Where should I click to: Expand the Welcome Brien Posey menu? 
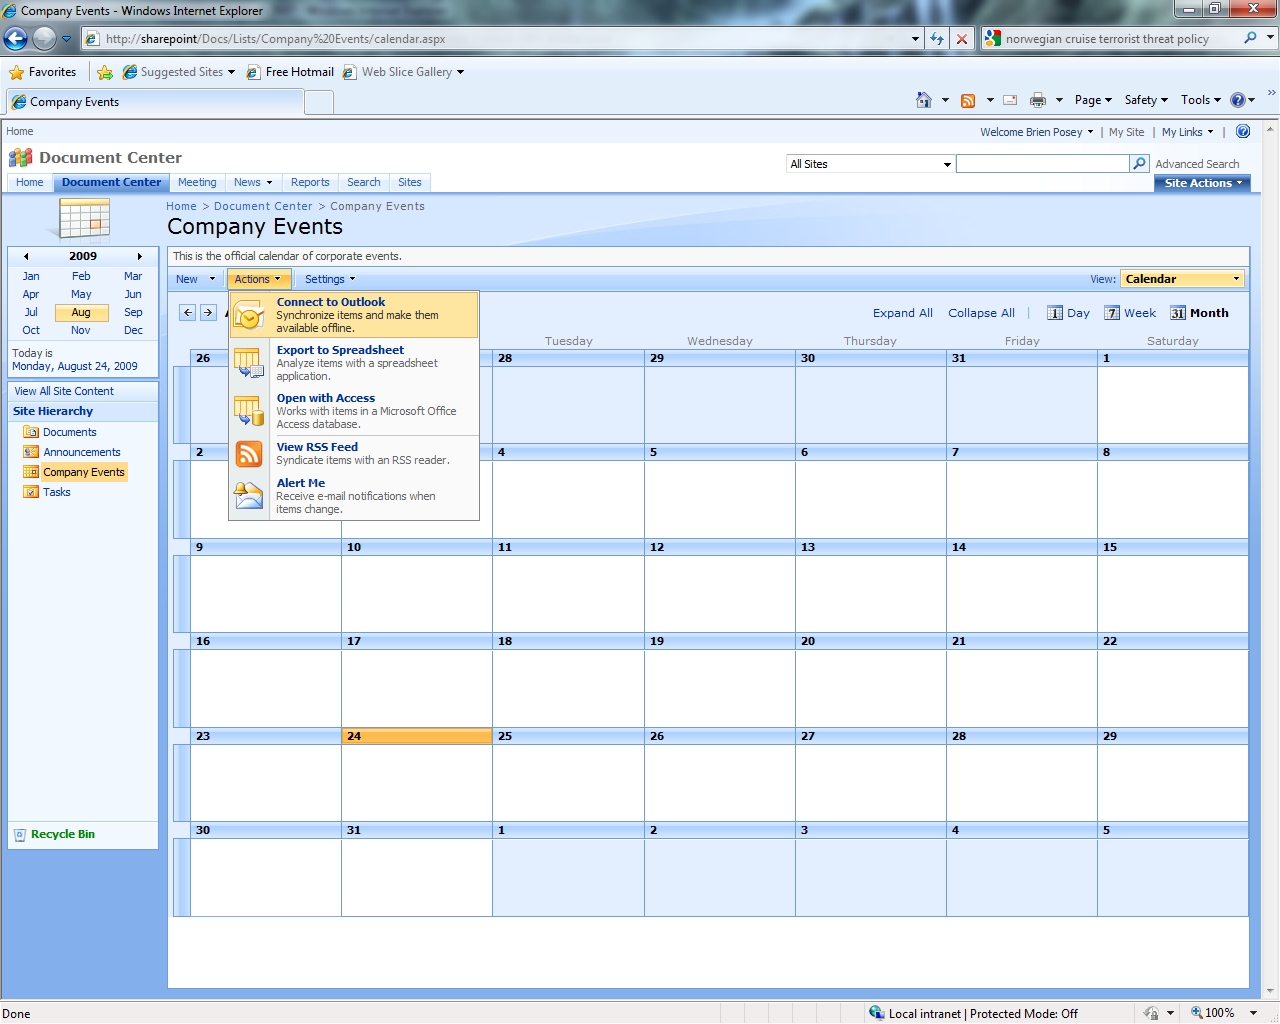click(1037, 132)
